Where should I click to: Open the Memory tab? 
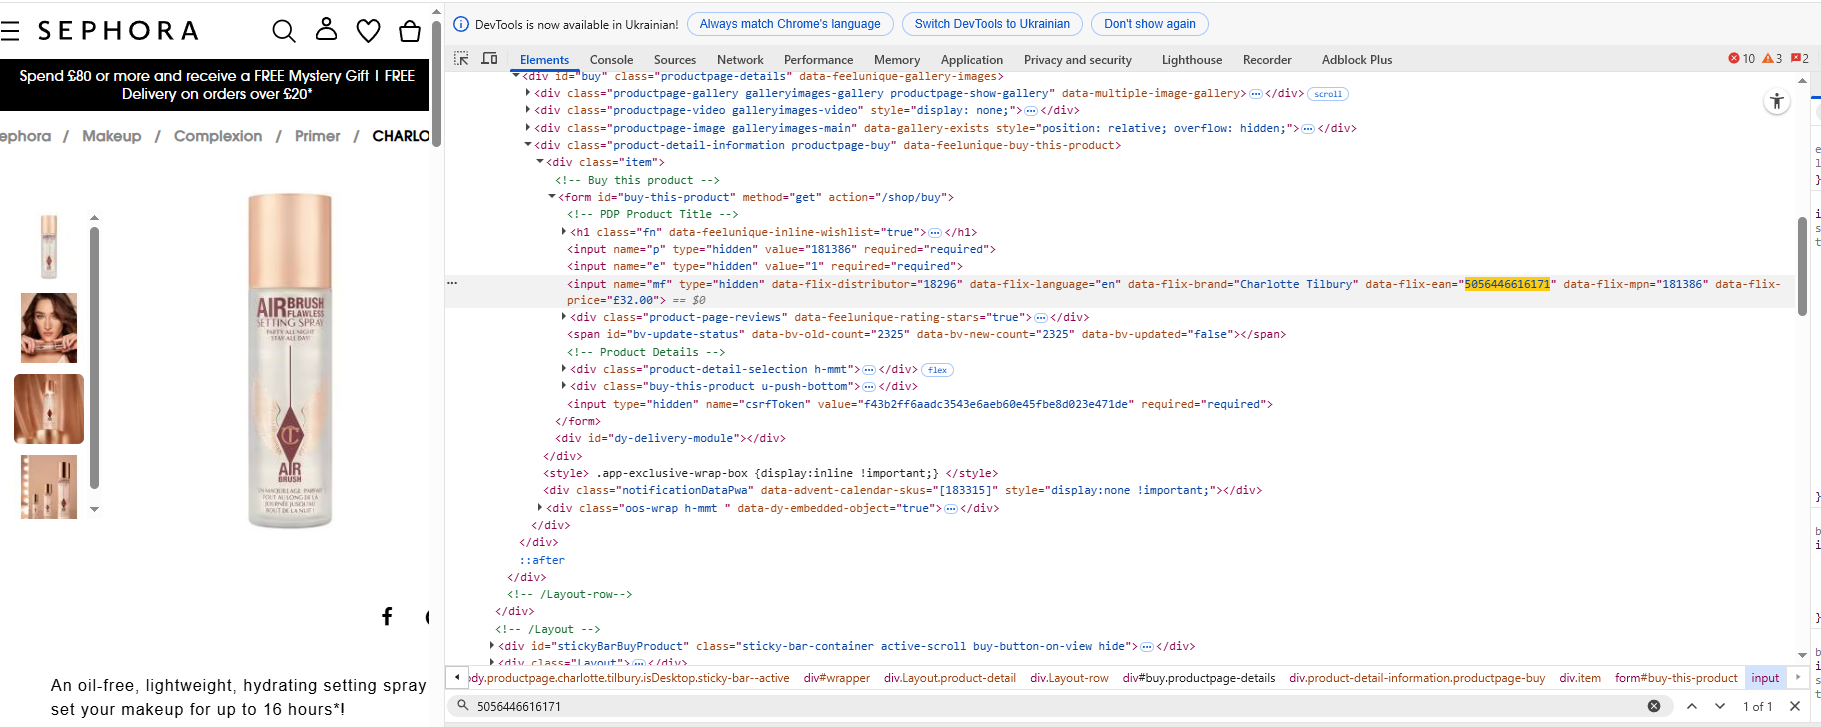[x=897, y=60]
